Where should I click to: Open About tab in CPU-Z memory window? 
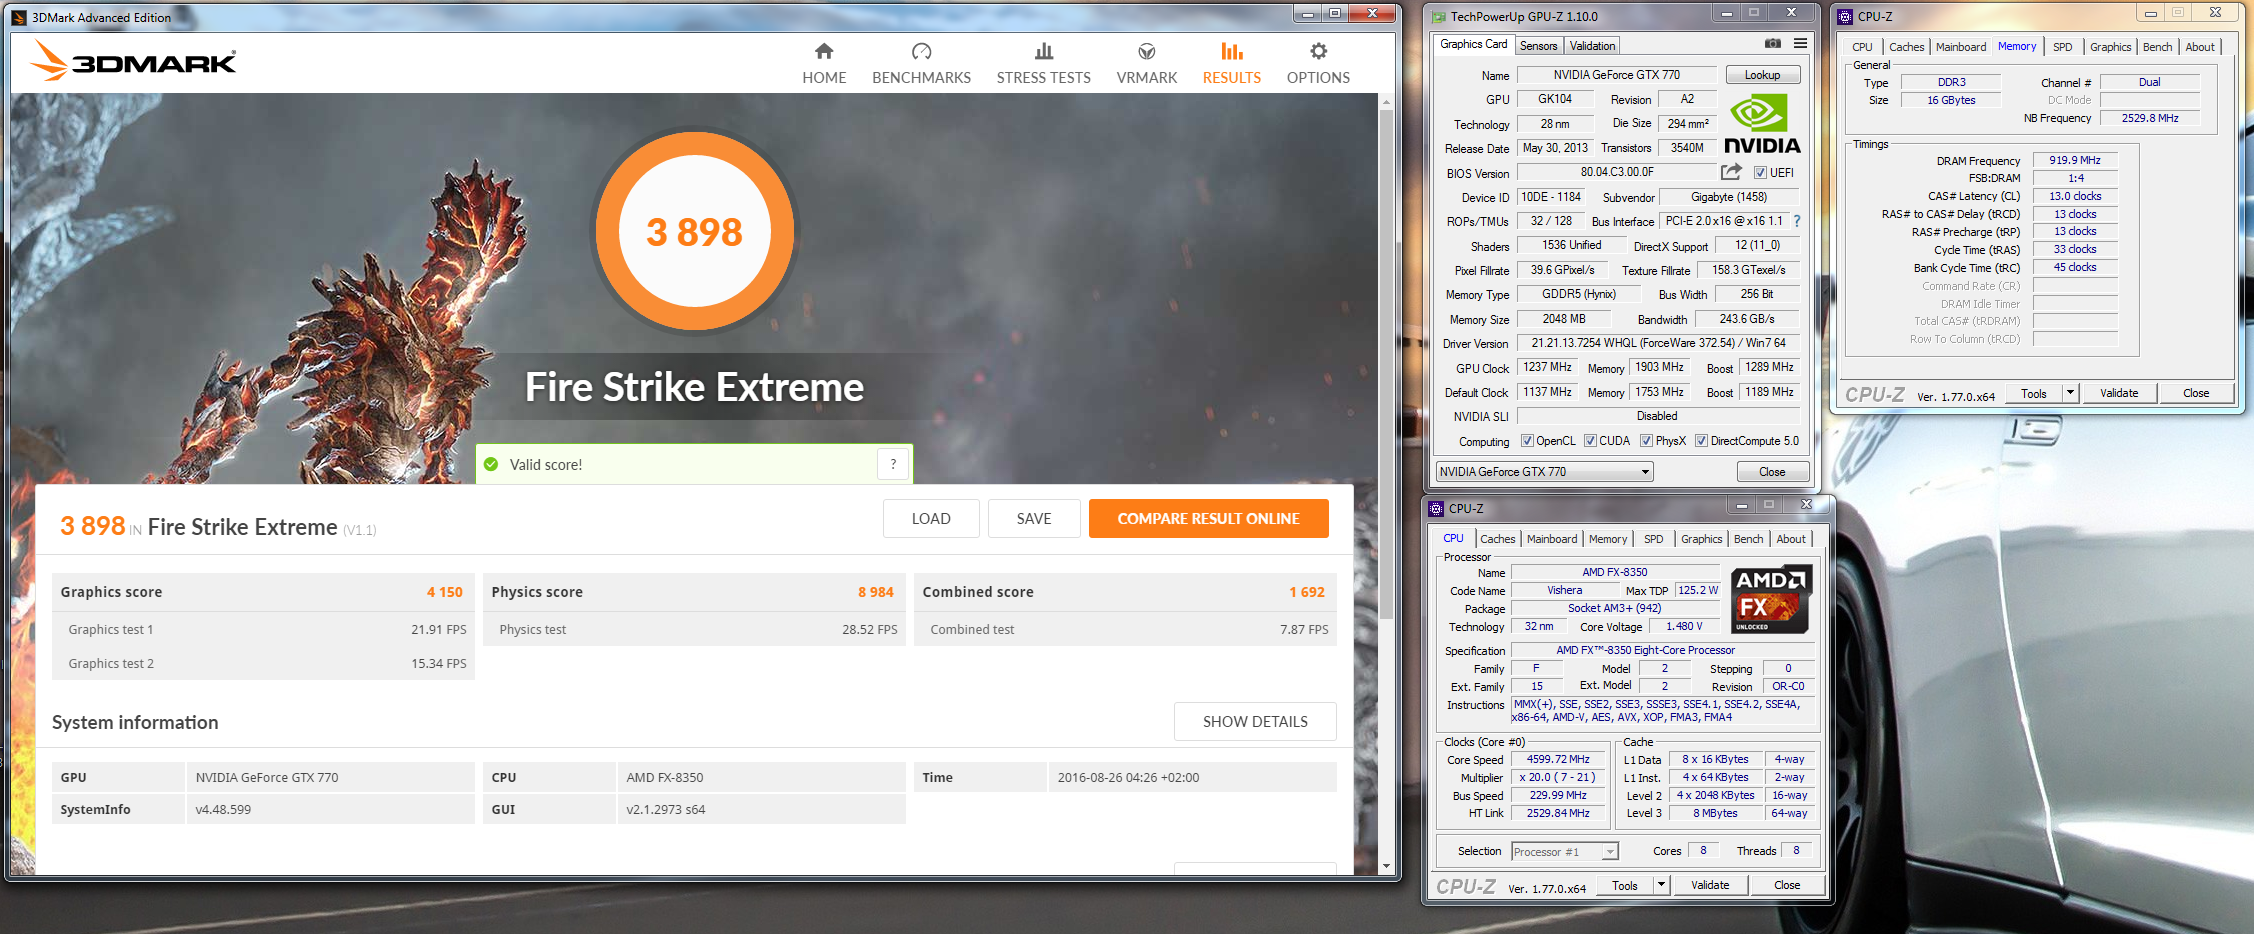pos(2200,47)
